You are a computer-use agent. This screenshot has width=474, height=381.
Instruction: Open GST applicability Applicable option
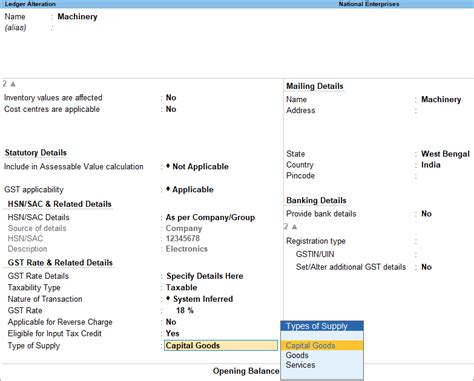tap(190, 190)
